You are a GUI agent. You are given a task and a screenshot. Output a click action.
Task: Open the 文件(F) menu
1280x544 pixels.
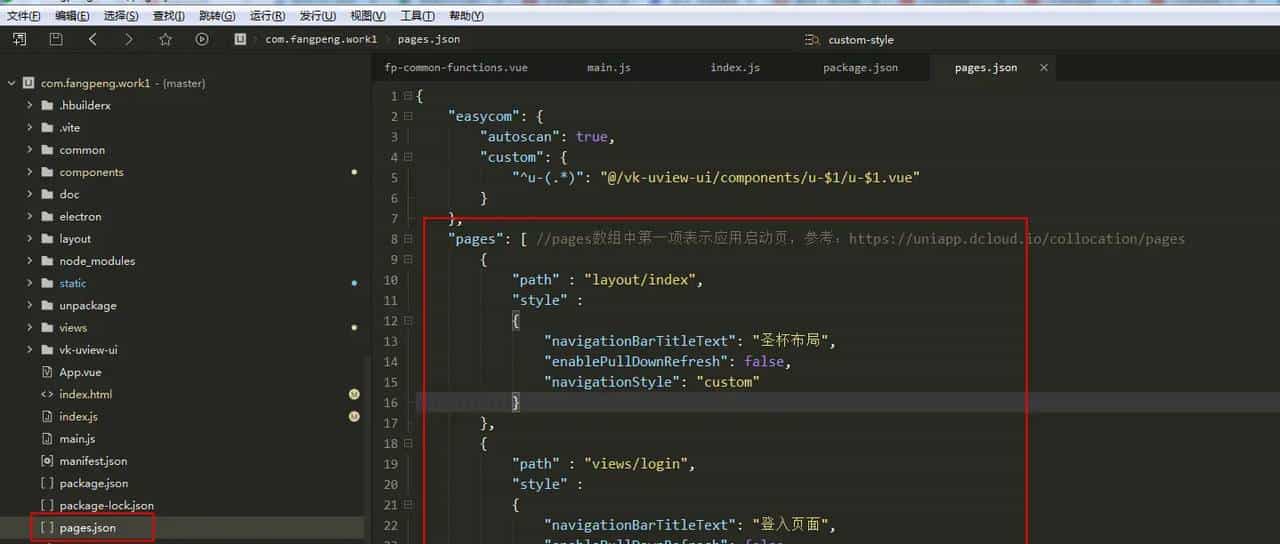[24, 16]
